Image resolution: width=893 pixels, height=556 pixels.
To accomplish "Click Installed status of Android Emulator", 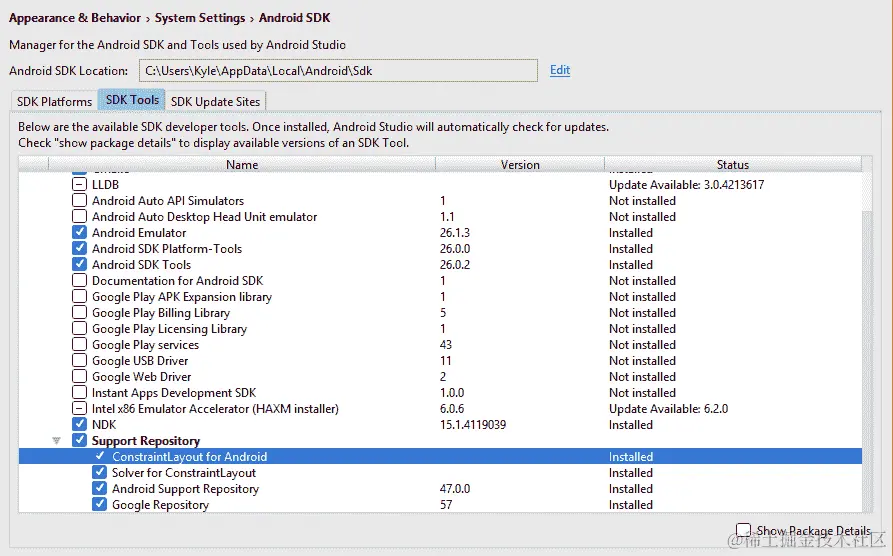I will [630, 232].
